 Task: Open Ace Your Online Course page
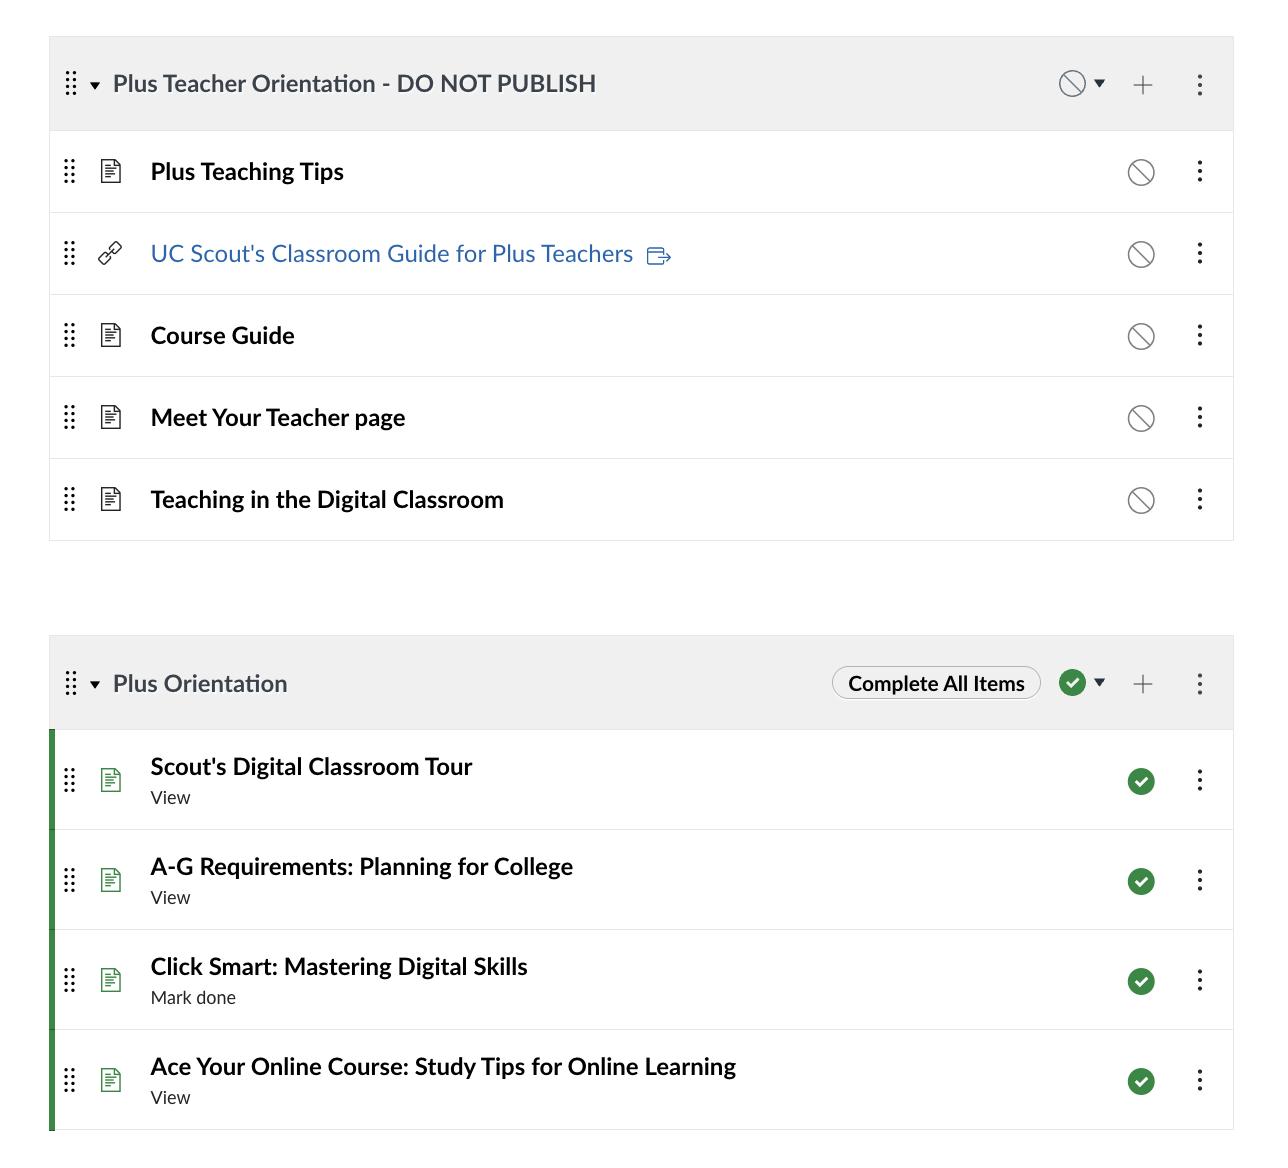442,1067
